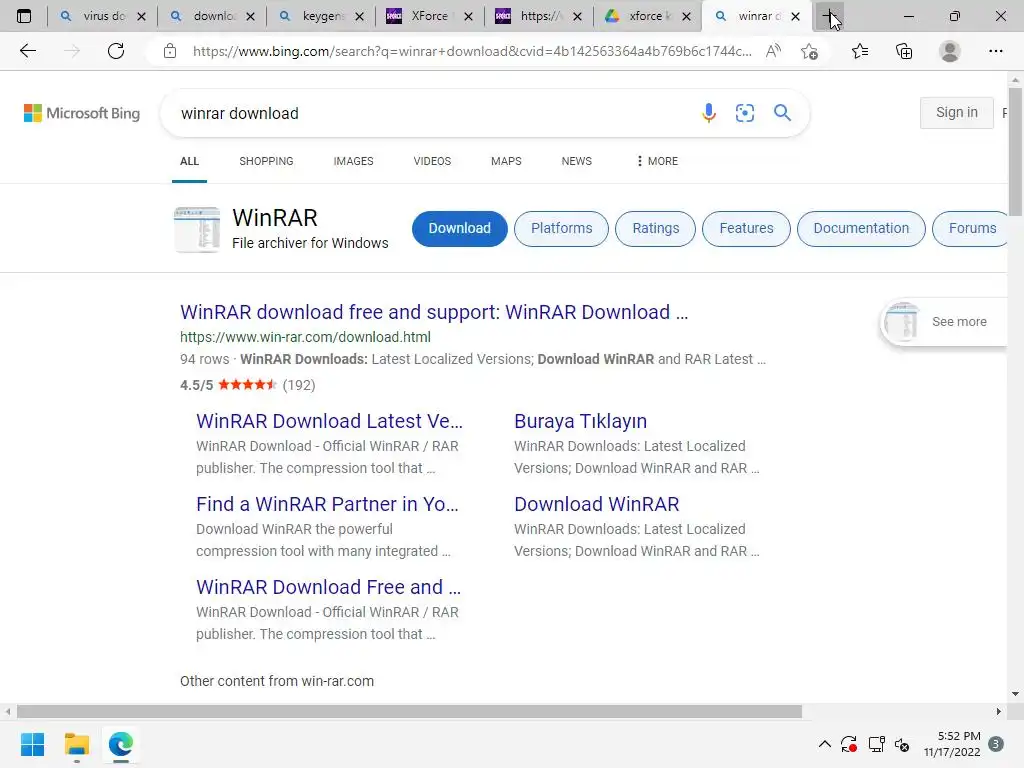
Task: Open 'WinRAR Download Latest Ve...' sublink
Action: point(329,421)
